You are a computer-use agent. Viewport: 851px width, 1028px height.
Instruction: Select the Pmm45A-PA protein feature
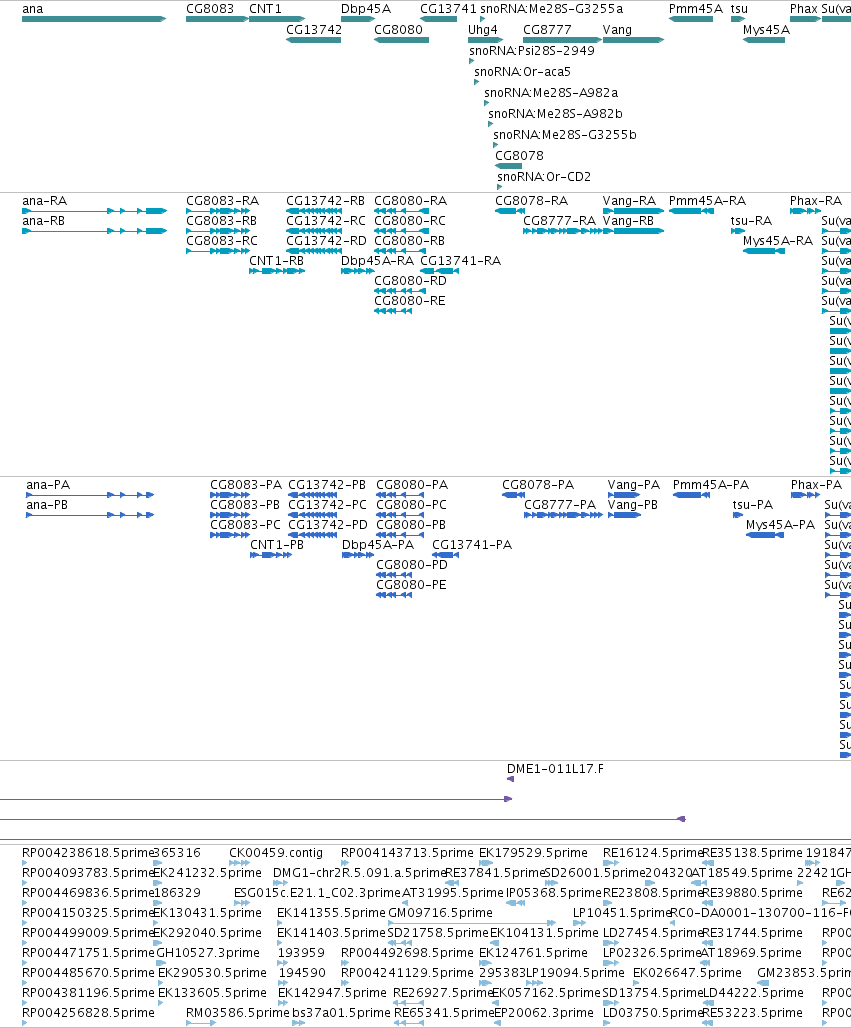click(x=691, y=495)
